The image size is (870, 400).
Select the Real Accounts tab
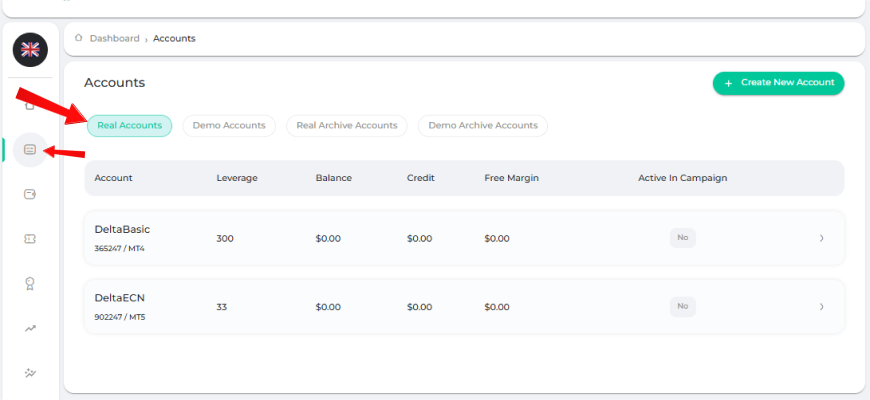[129, 125]
